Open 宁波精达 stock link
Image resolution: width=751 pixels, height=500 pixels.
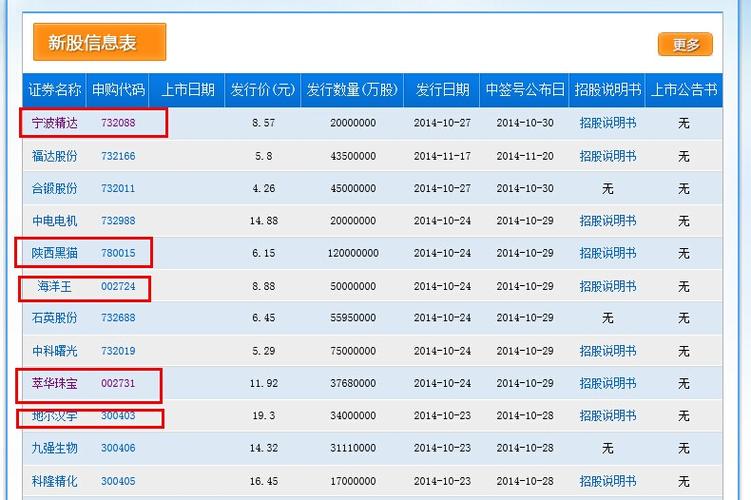point(55,123)
